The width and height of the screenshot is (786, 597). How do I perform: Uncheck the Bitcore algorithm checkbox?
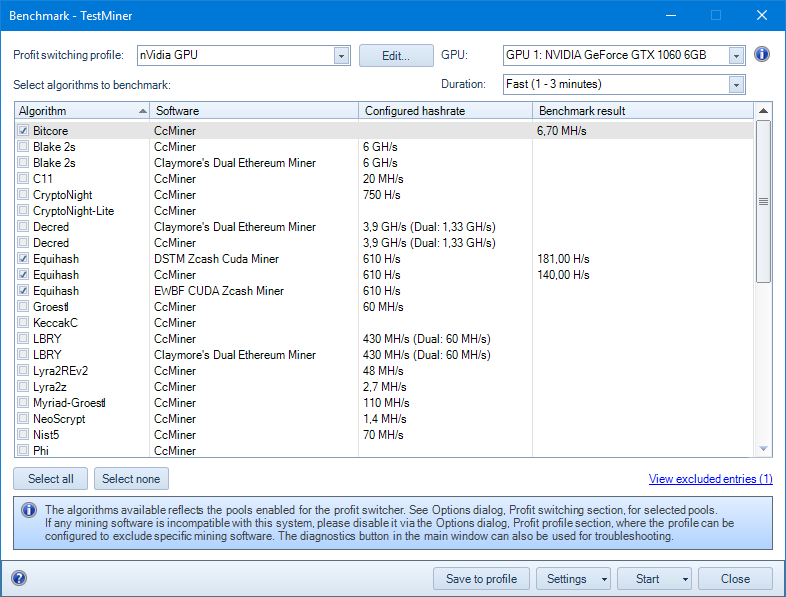click(x=23, y=130)
